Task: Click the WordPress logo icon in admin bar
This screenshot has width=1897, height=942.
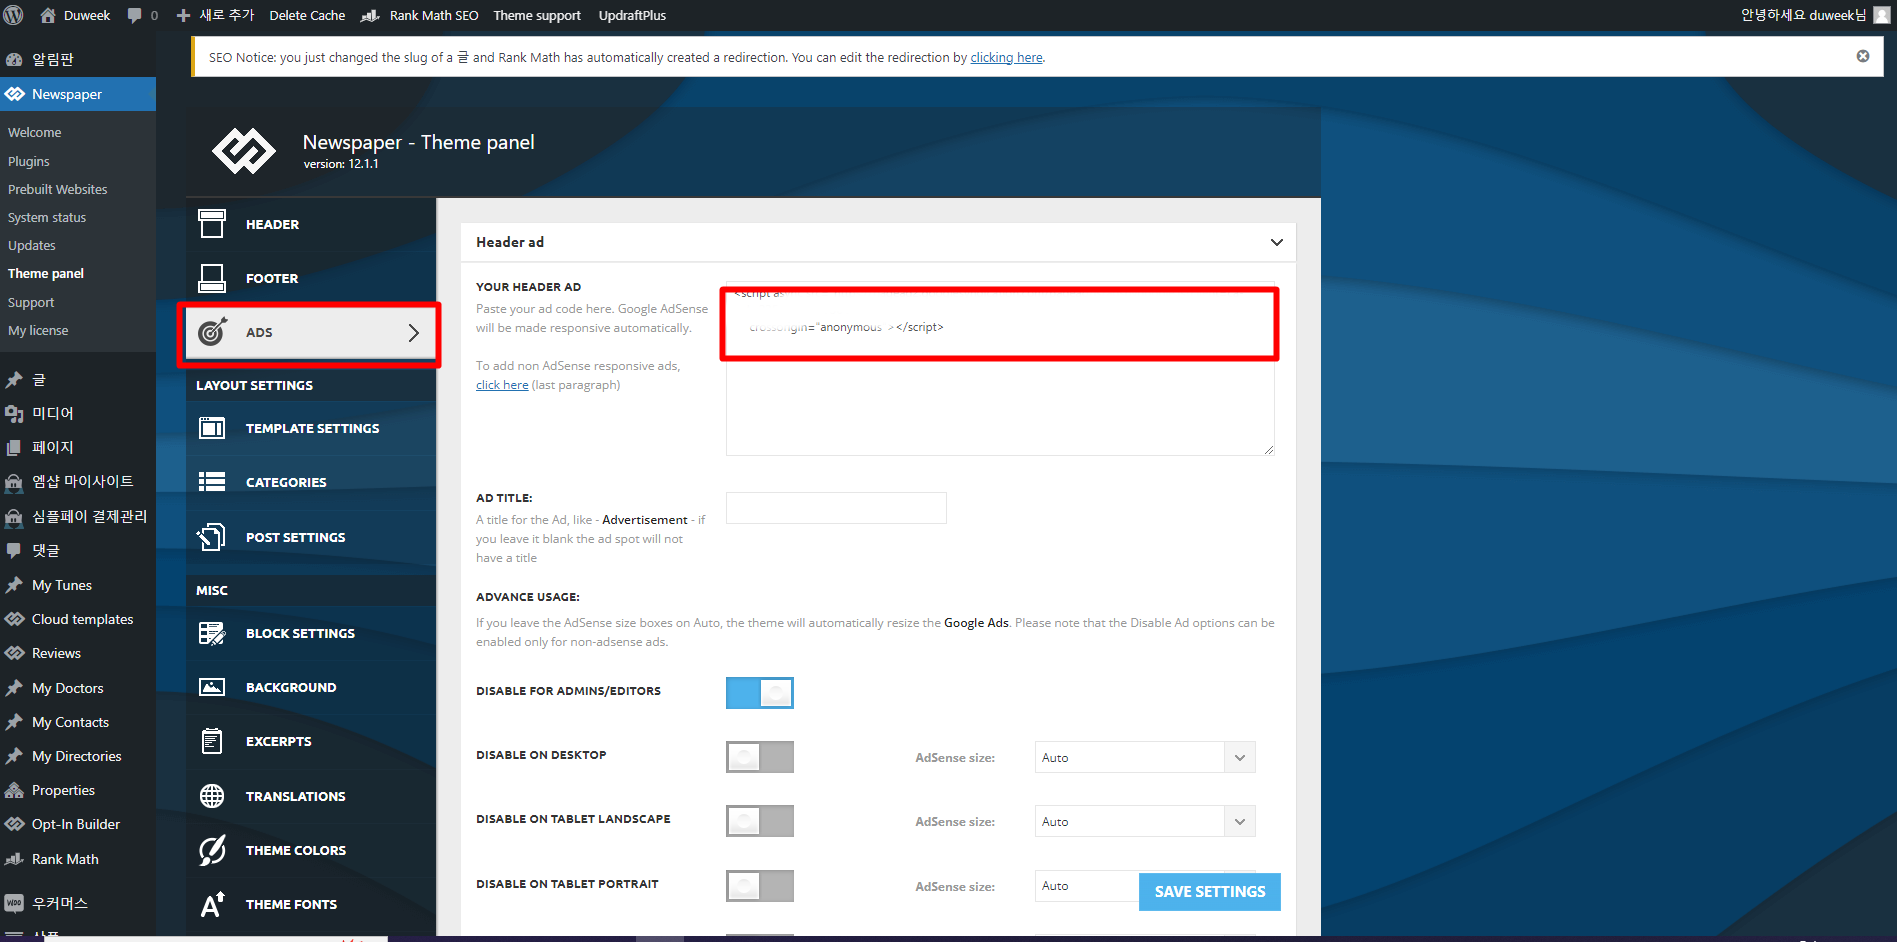Action: 14,15
